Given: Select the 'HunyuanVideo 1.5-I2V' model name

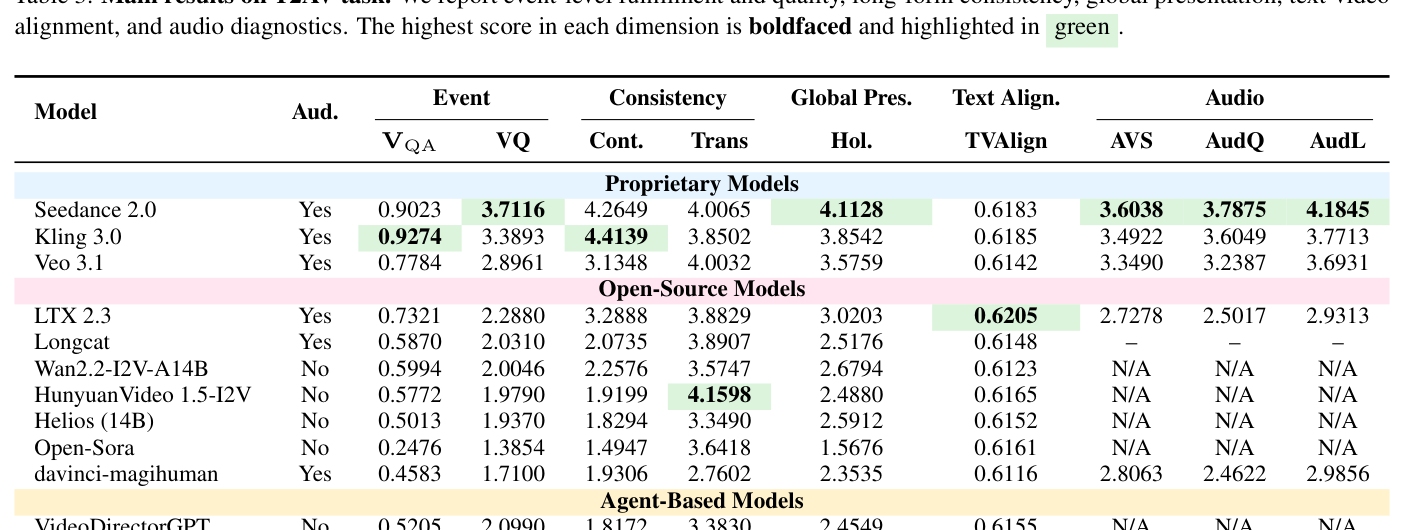Looking at the screenshot, I should pos(143,395).
